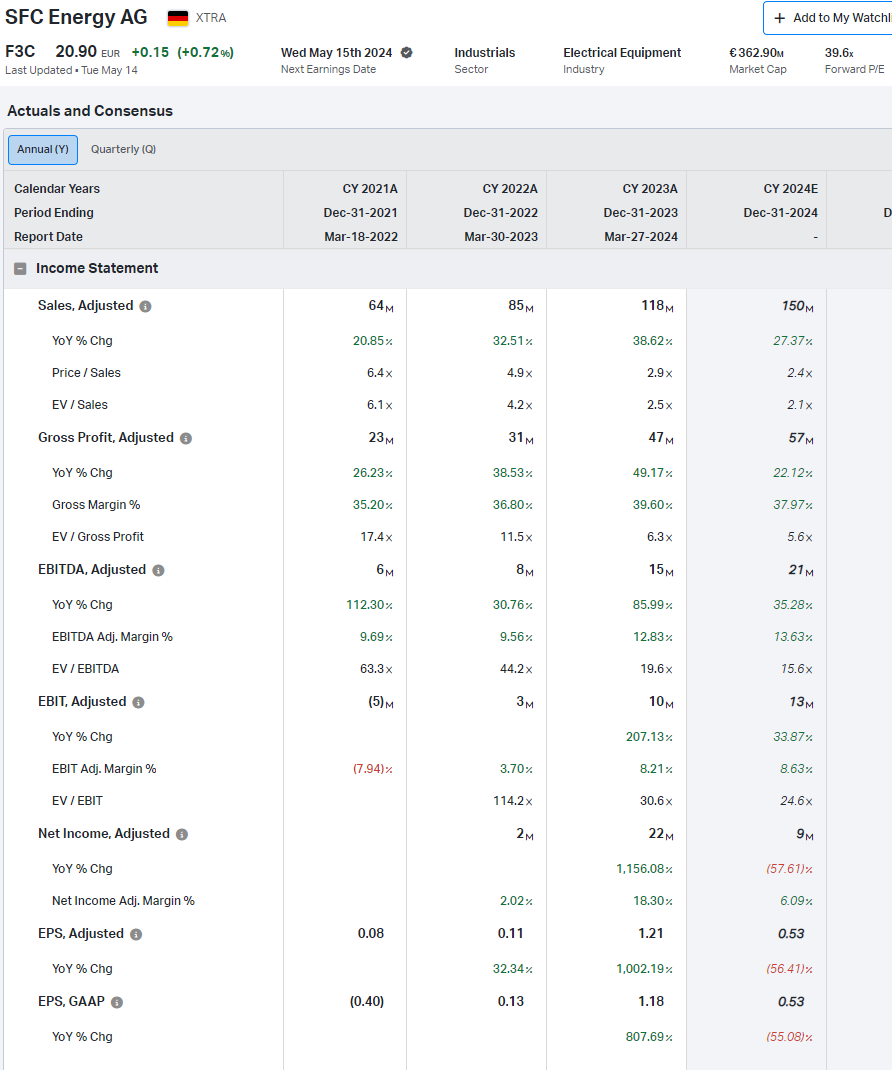Click the EV / Gross Profit row label

click(x=98, y=537)
